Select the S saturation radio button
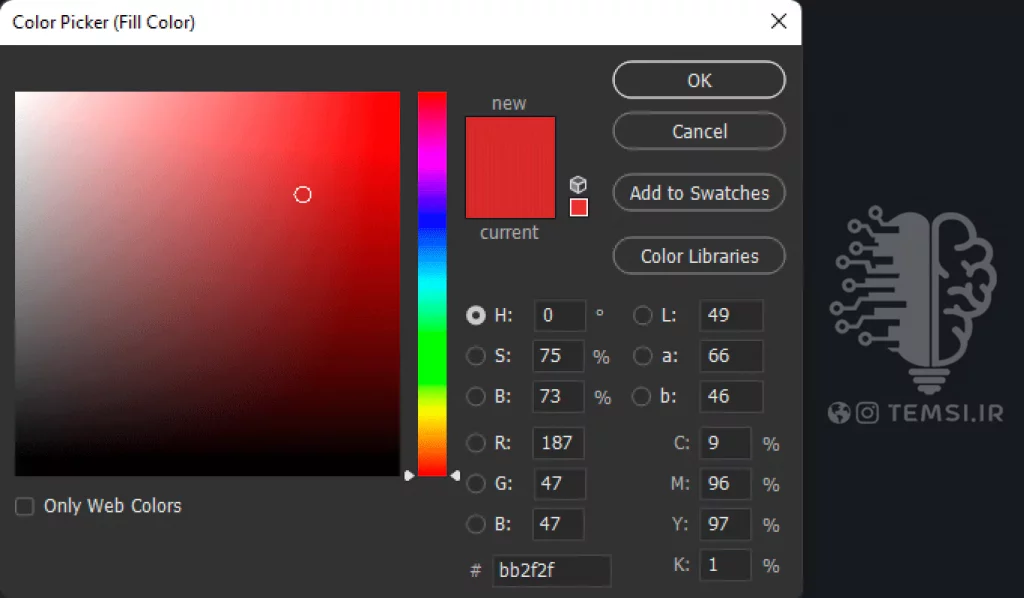Image resolution: width=1024 pixels, height=598 pixels. point(476,356)
